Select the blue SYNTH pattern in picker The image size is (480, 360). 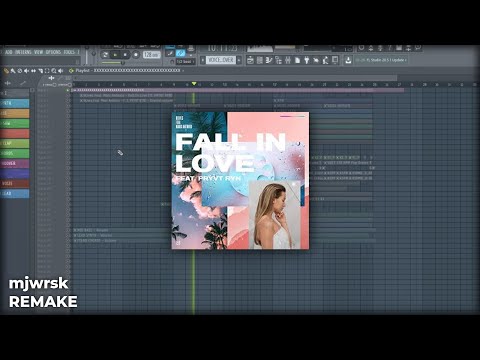[x=14, y=103]
